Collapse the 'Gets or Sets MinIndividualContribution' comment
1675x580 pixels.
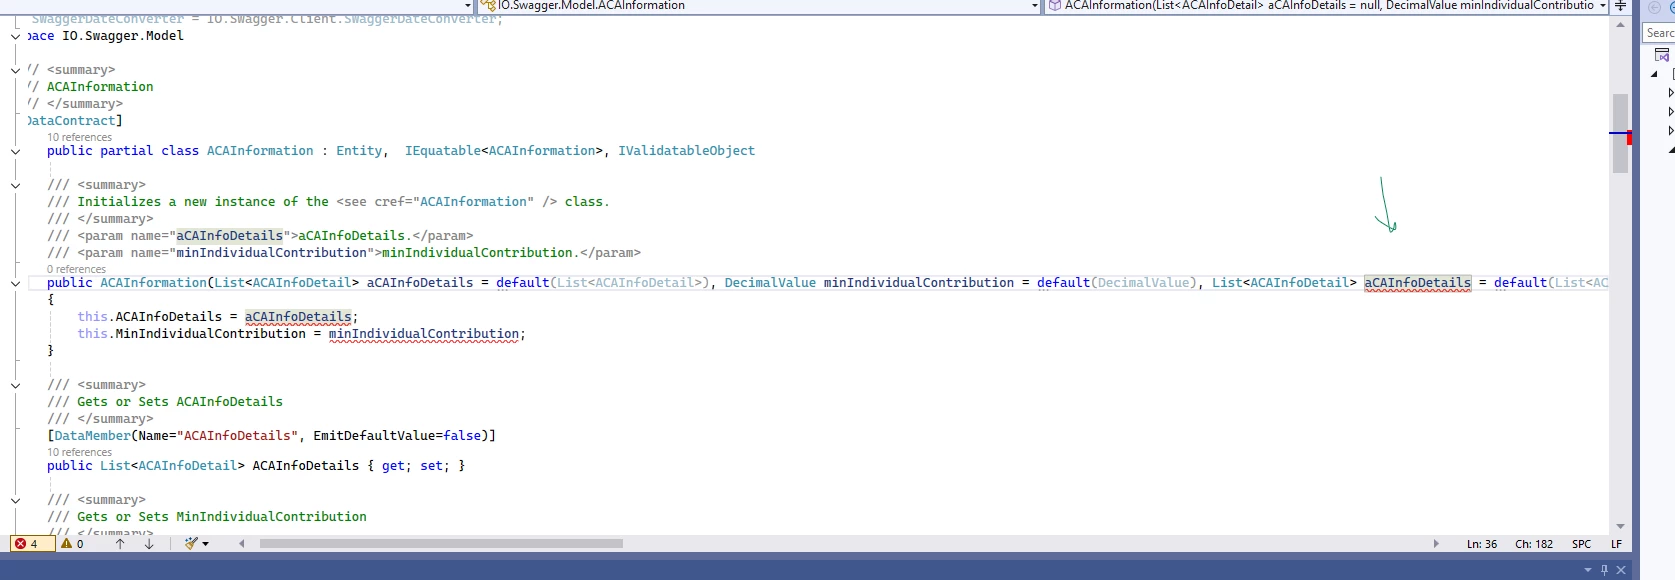(15, 500)
